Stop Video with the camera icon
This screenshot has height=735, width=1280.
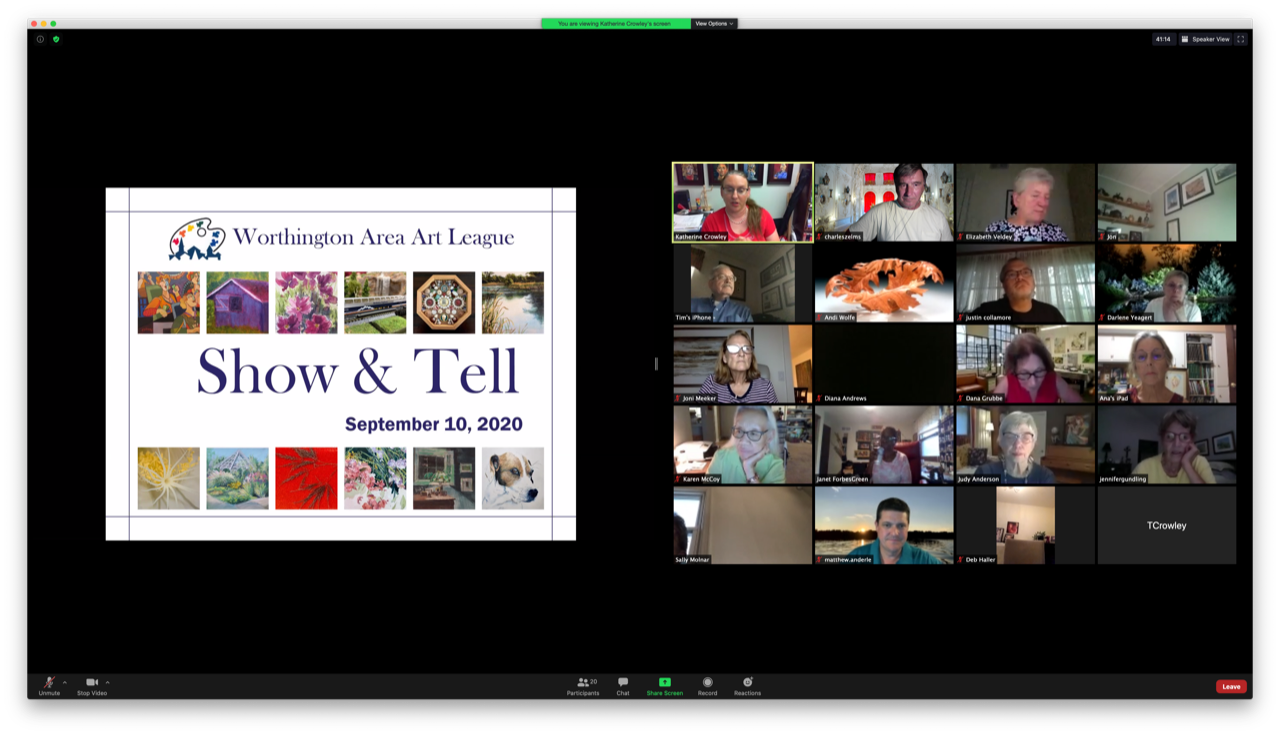pos(92,683)
